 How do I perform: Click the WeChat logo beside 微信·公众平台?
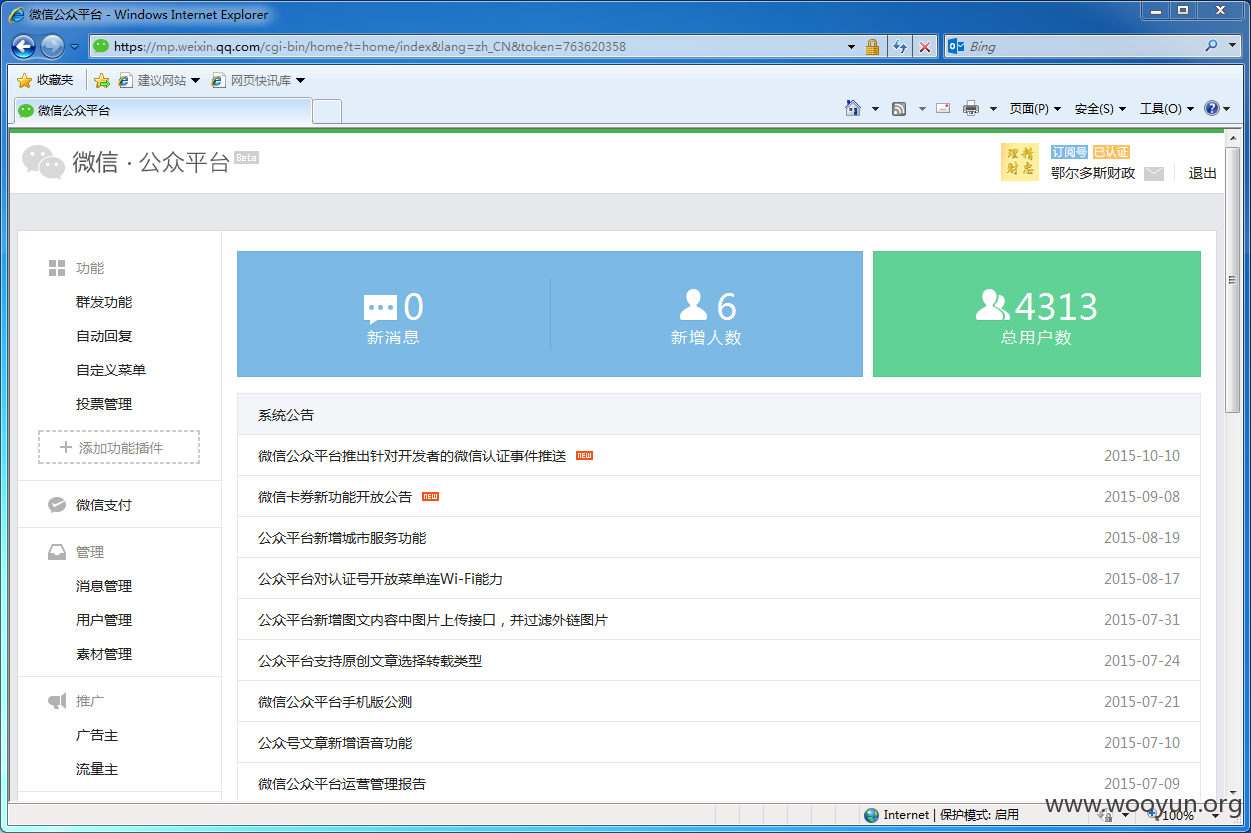tap(44, 162)
